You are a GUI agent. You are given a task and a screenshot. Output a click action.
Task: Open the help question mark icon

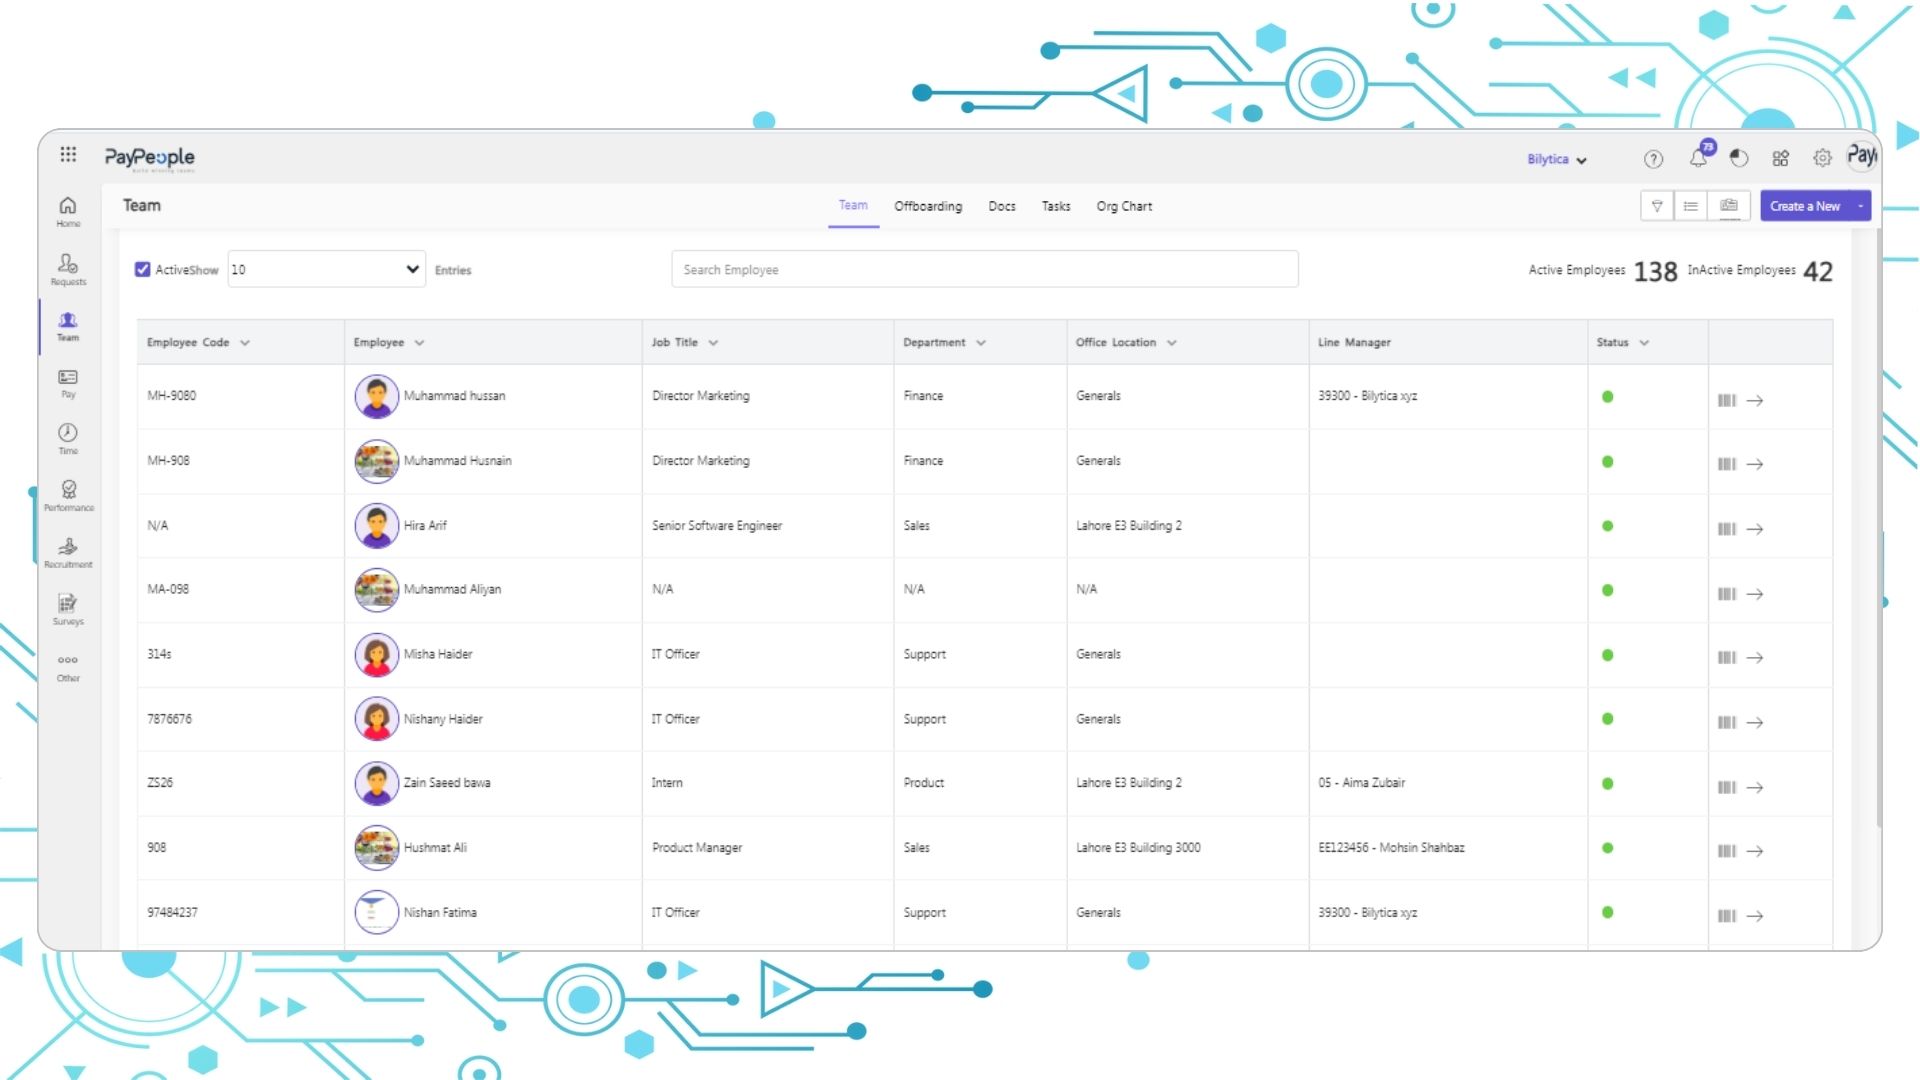[1653, 159]
